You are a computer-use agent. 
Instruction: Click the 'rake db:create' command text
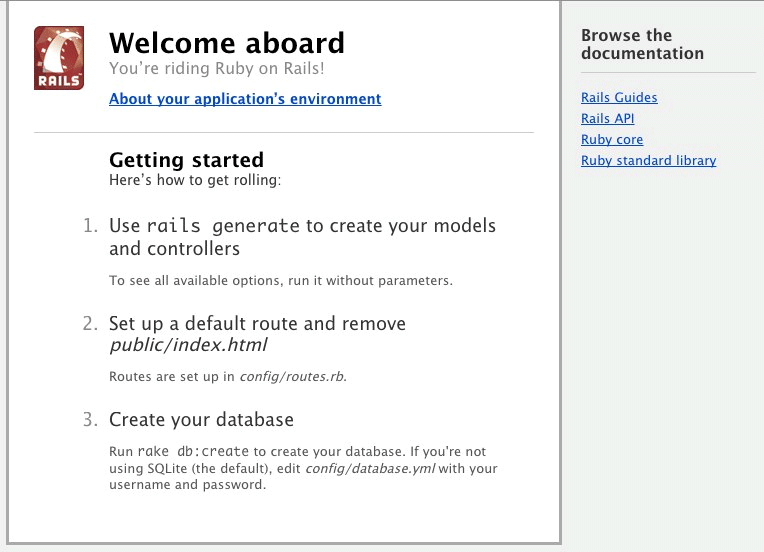(193, 452)
